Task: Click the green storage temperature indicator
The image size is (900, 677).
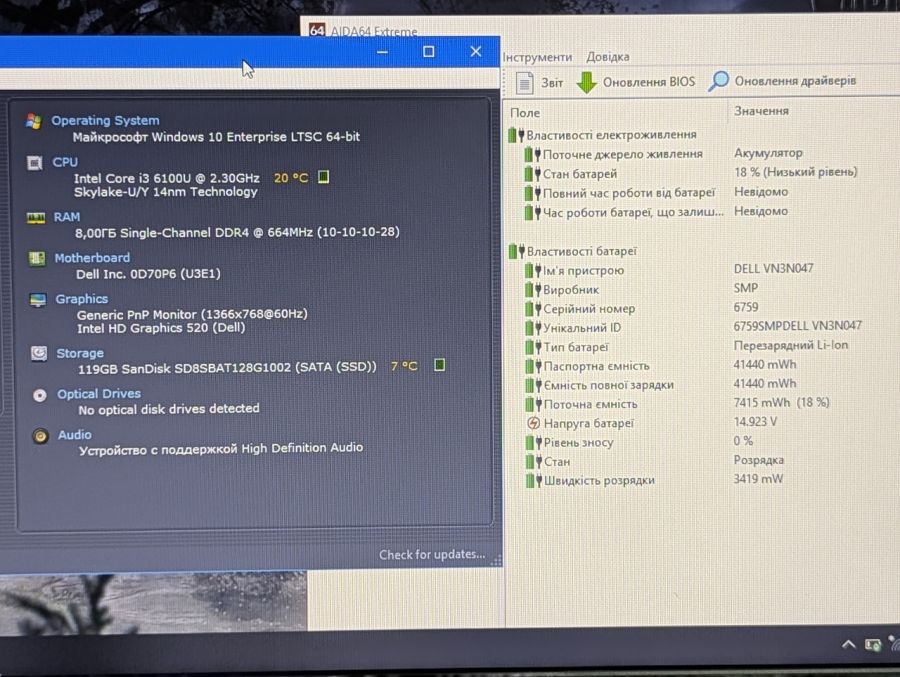Action: 440,365
